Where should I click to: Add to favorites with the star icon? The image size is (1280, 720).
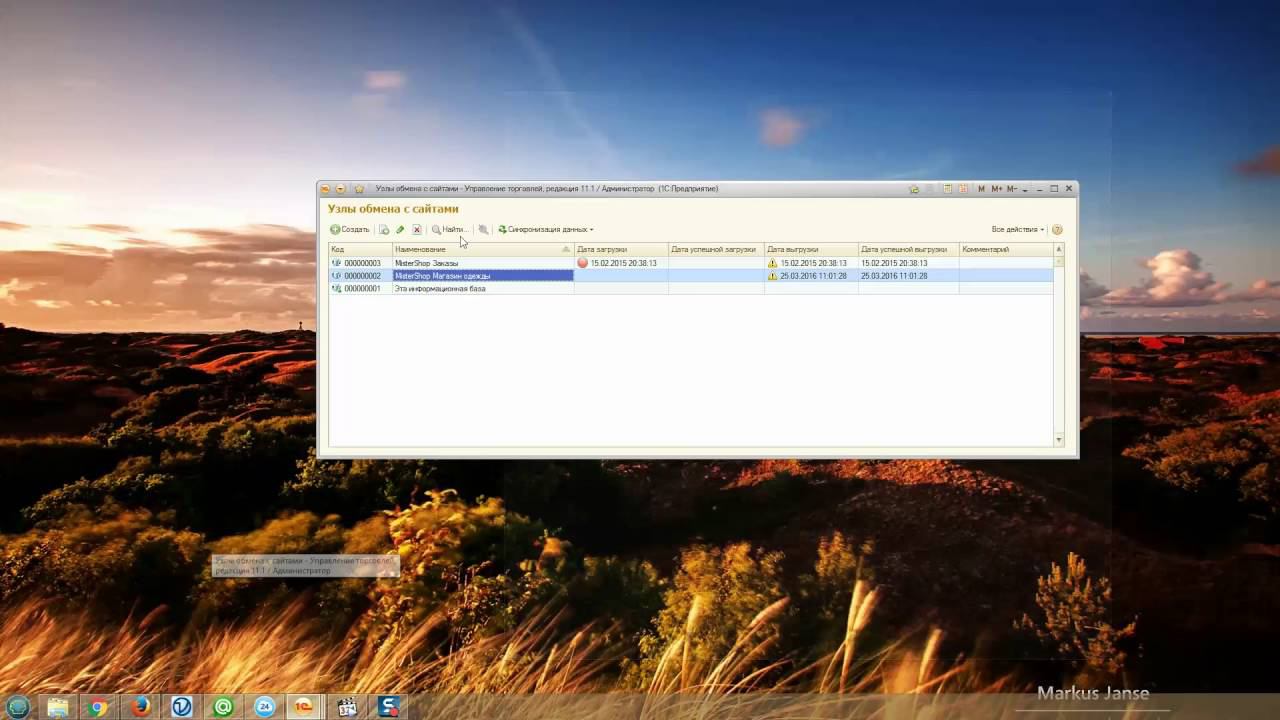click(x=359, y=188)
